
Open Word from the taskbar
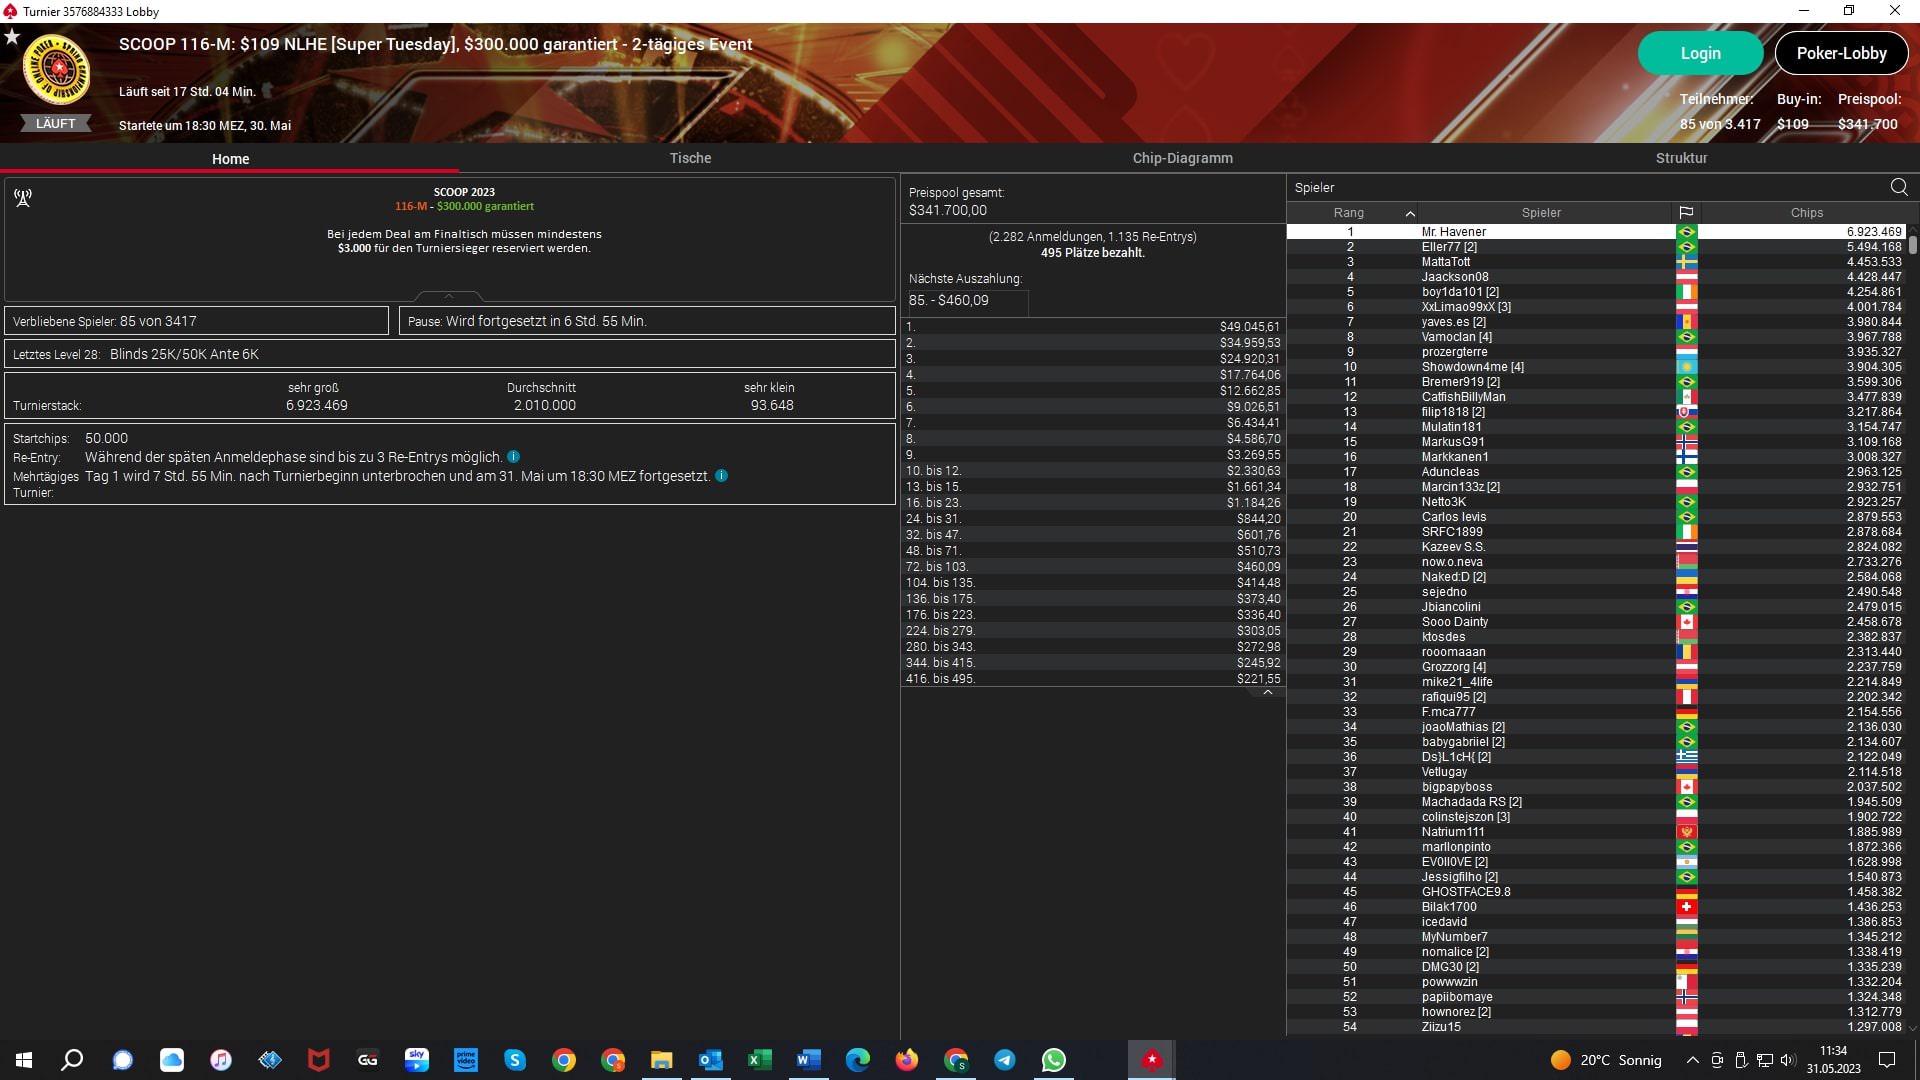click(809, 1060)
